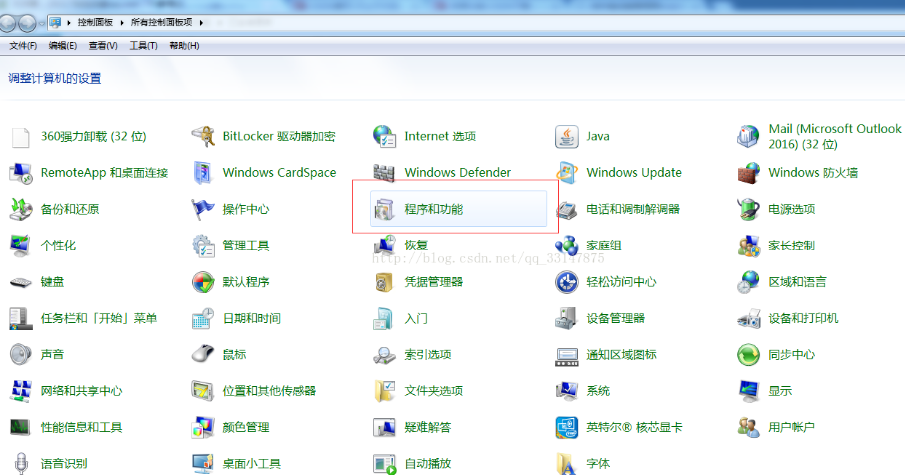Open the 显示 link

pos(780,391)
